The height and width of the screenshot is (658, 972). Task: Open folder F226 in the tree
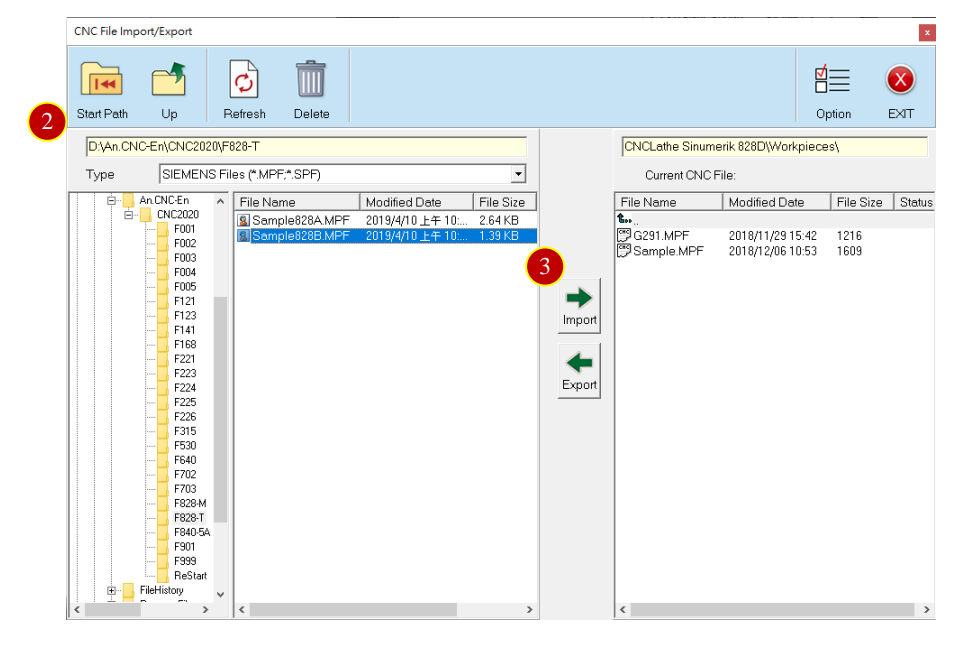(184, 417)
